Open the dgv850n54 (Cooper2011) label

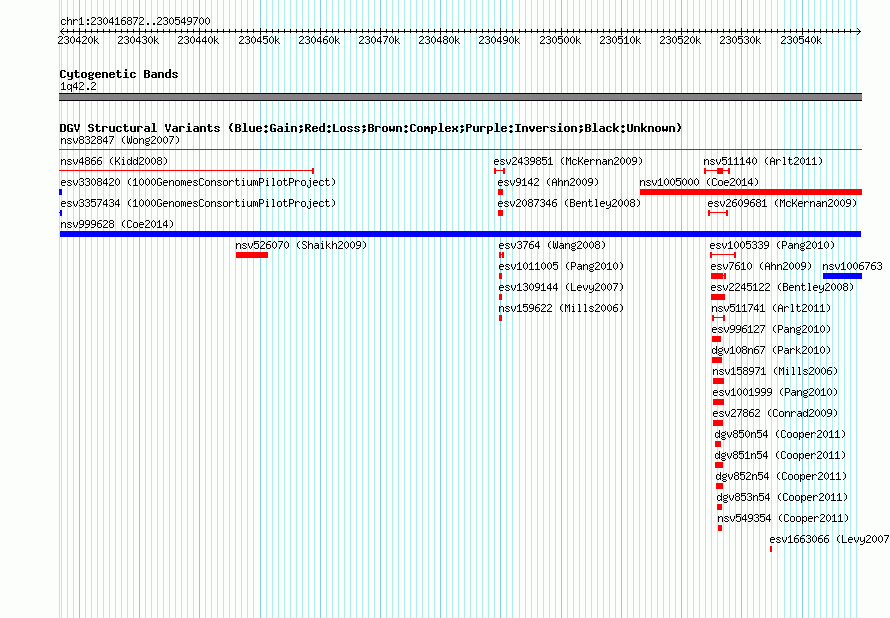(780, 434)
